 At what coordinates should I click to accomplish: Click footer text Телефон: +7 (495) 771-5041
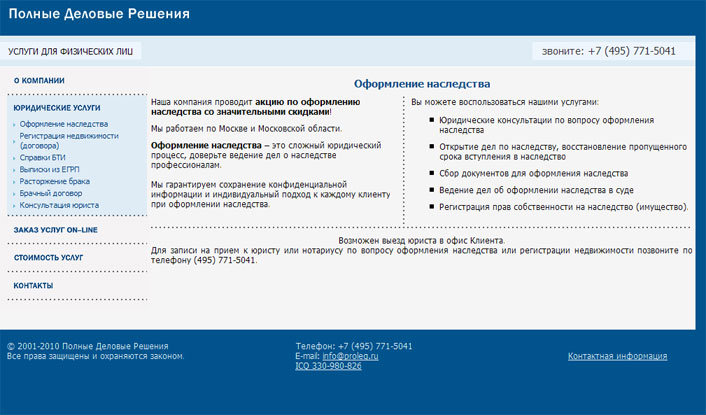354,346
